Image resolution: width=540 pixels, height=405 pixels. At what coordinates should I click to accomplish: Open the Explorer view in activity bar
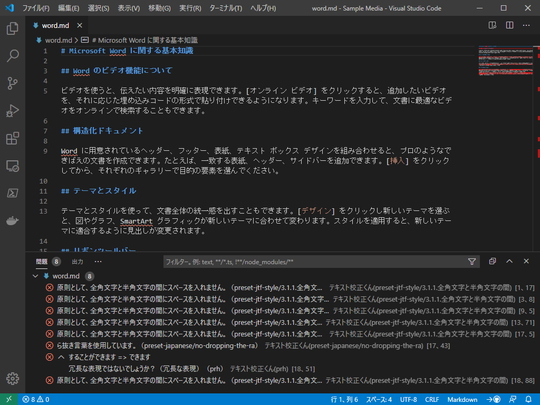coord(12,28)
